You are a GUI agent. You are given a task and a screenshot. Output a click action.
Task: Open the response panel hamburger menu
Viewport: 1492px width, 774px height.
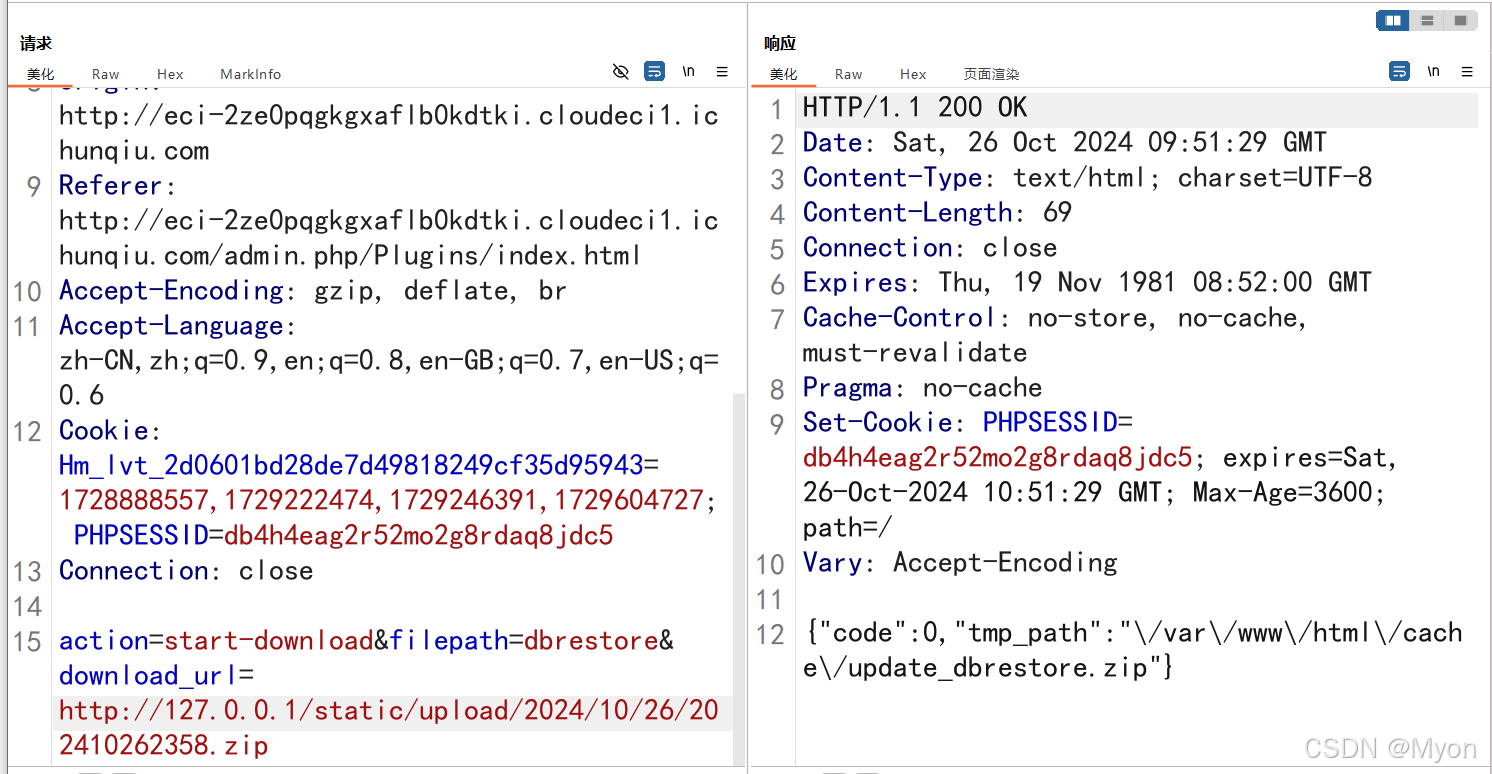click(1467, 72)
